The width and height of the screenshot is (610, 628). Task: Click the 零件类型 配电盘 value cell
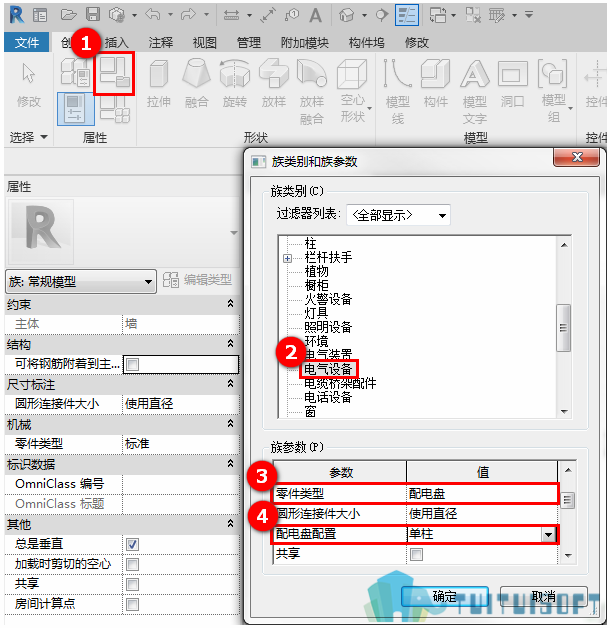[482, 494]
